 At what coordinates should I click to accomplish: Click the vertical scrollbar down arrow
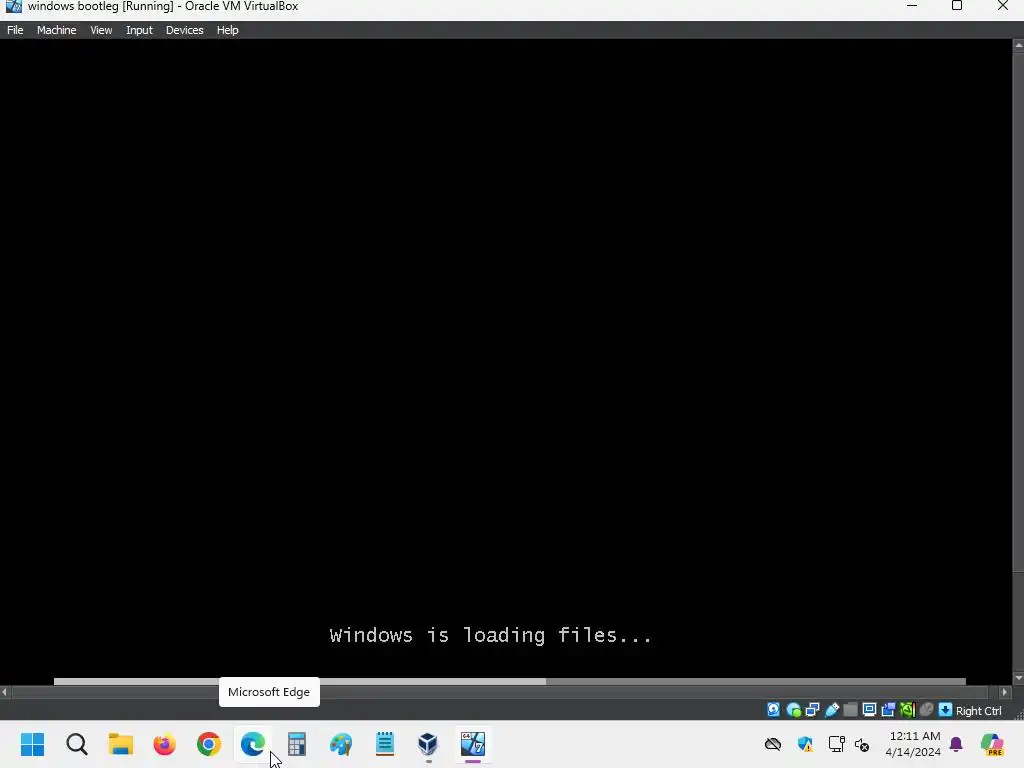tap(1018, 679)
